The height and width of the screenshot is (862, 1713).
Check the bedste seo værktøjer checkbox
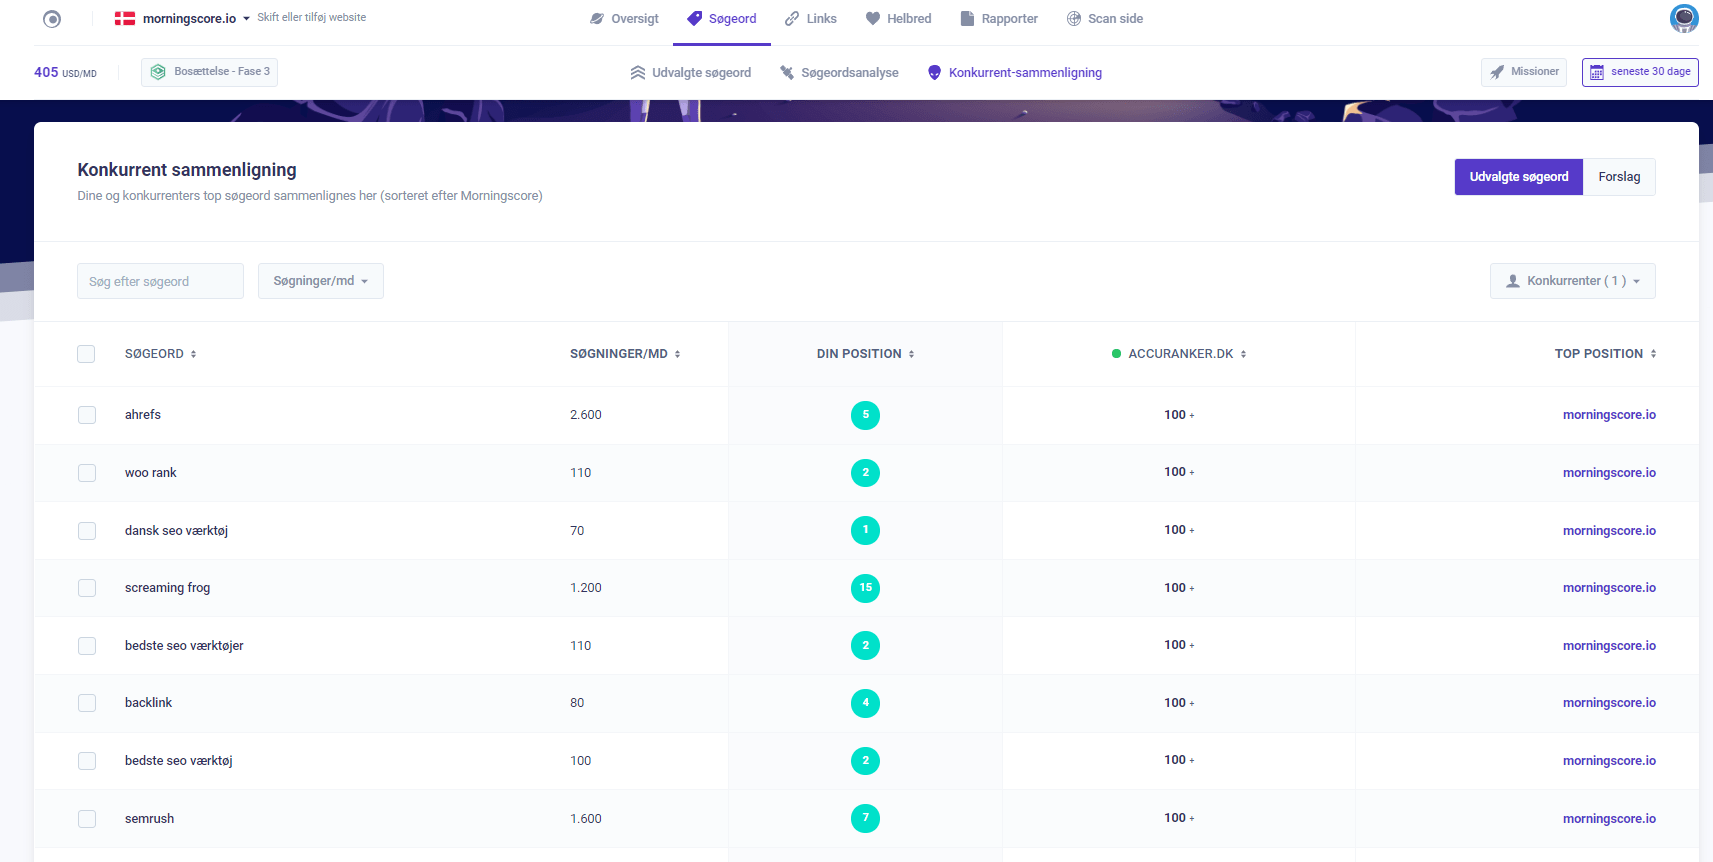pyautogui.click(x=87, y=646)
